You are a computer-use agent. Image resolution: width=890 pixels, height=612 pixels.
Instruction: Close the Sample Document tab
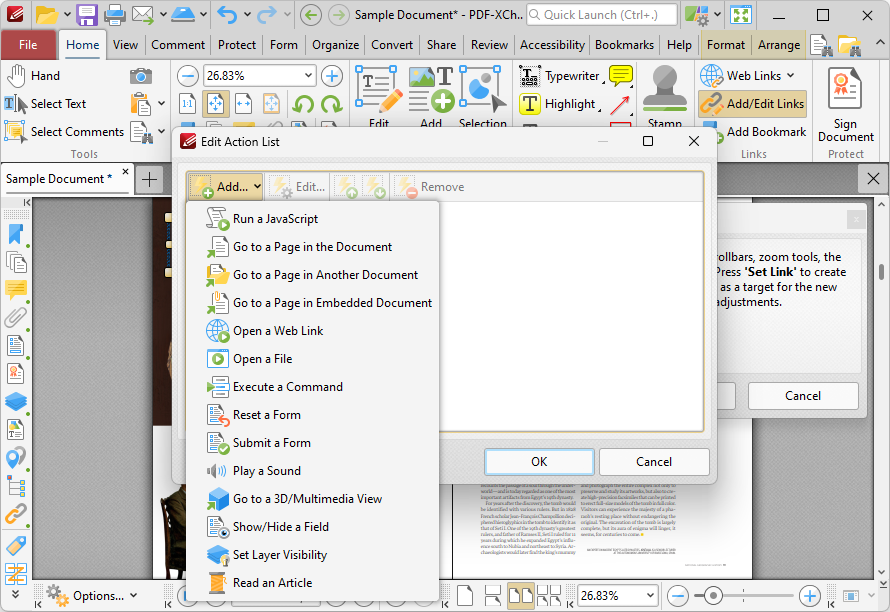(x=125, y=171)
